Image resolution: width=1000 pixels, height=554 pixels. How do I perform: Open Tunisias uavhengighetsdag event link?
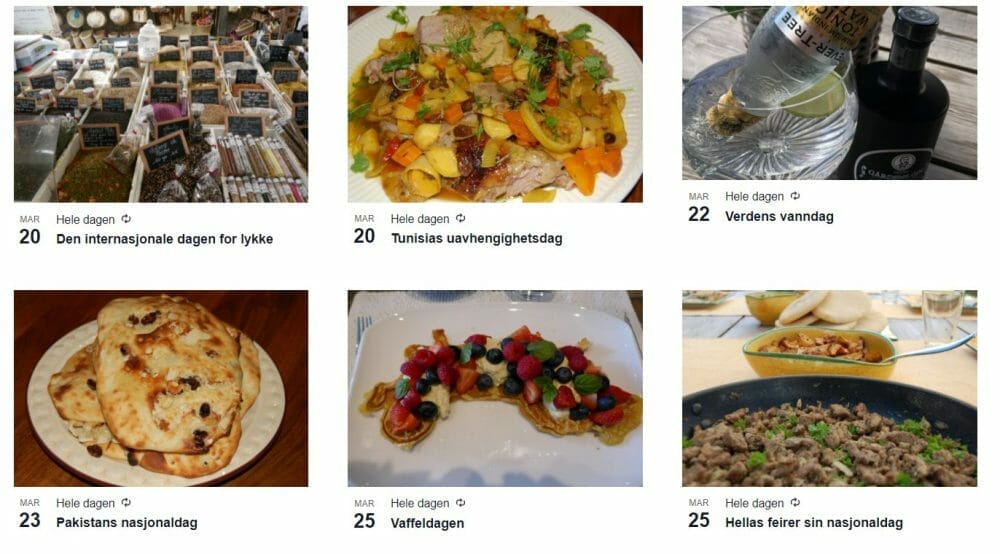pos(476,238)
